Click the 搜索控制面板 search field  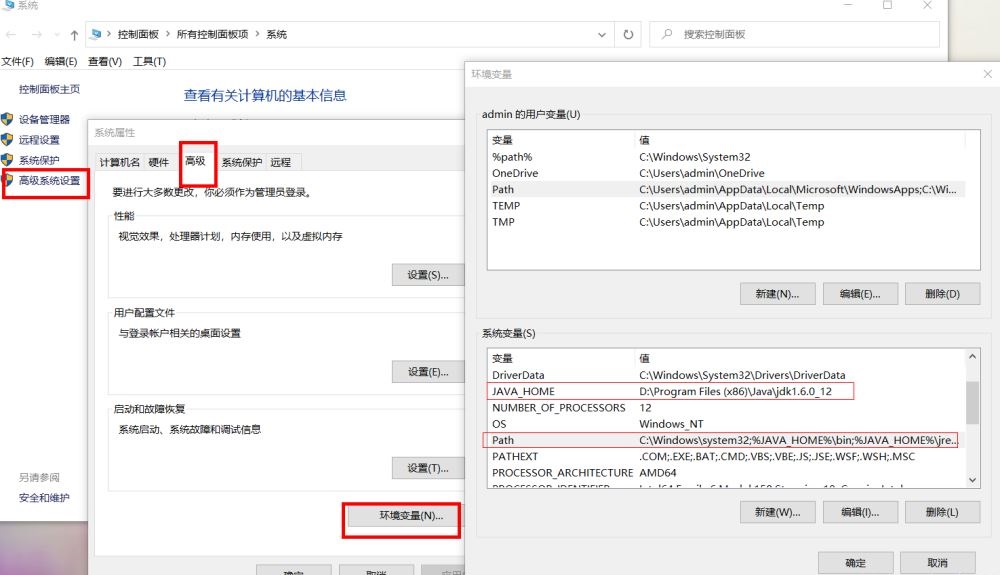[x=800, y=34]
